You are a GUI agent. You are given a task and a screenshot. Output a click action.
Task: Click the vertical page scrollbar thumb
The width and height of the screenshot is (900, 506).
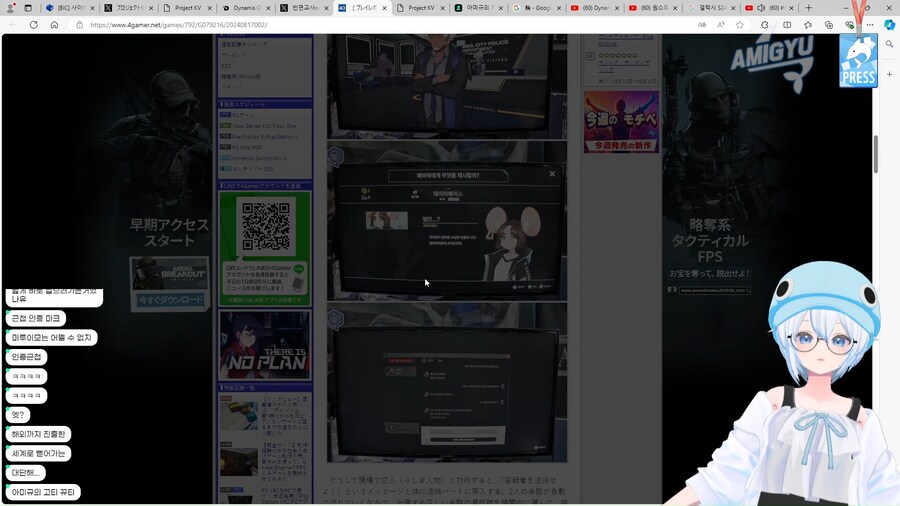point(876,153)
